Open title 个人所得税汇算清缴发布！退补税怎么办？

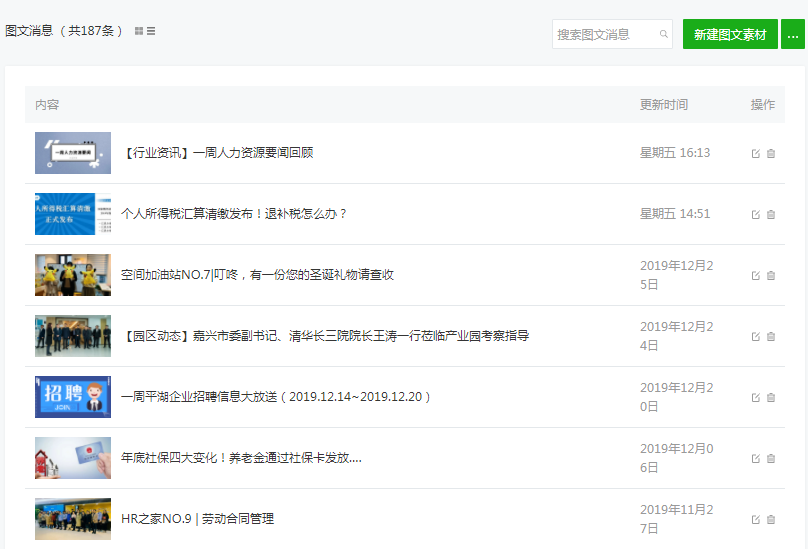(x=234, y=213)
